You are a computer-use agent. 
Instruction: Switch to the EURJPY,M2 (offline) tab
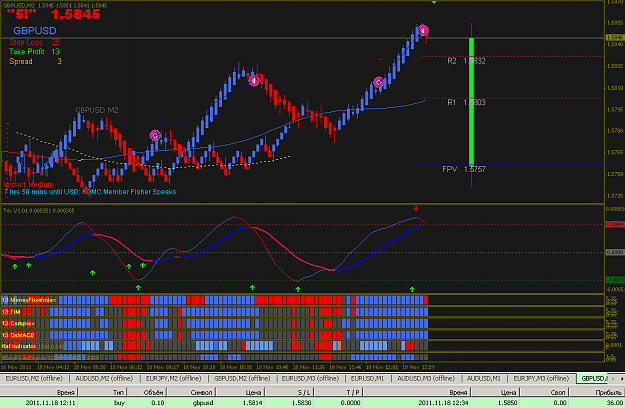click(173, 378)
